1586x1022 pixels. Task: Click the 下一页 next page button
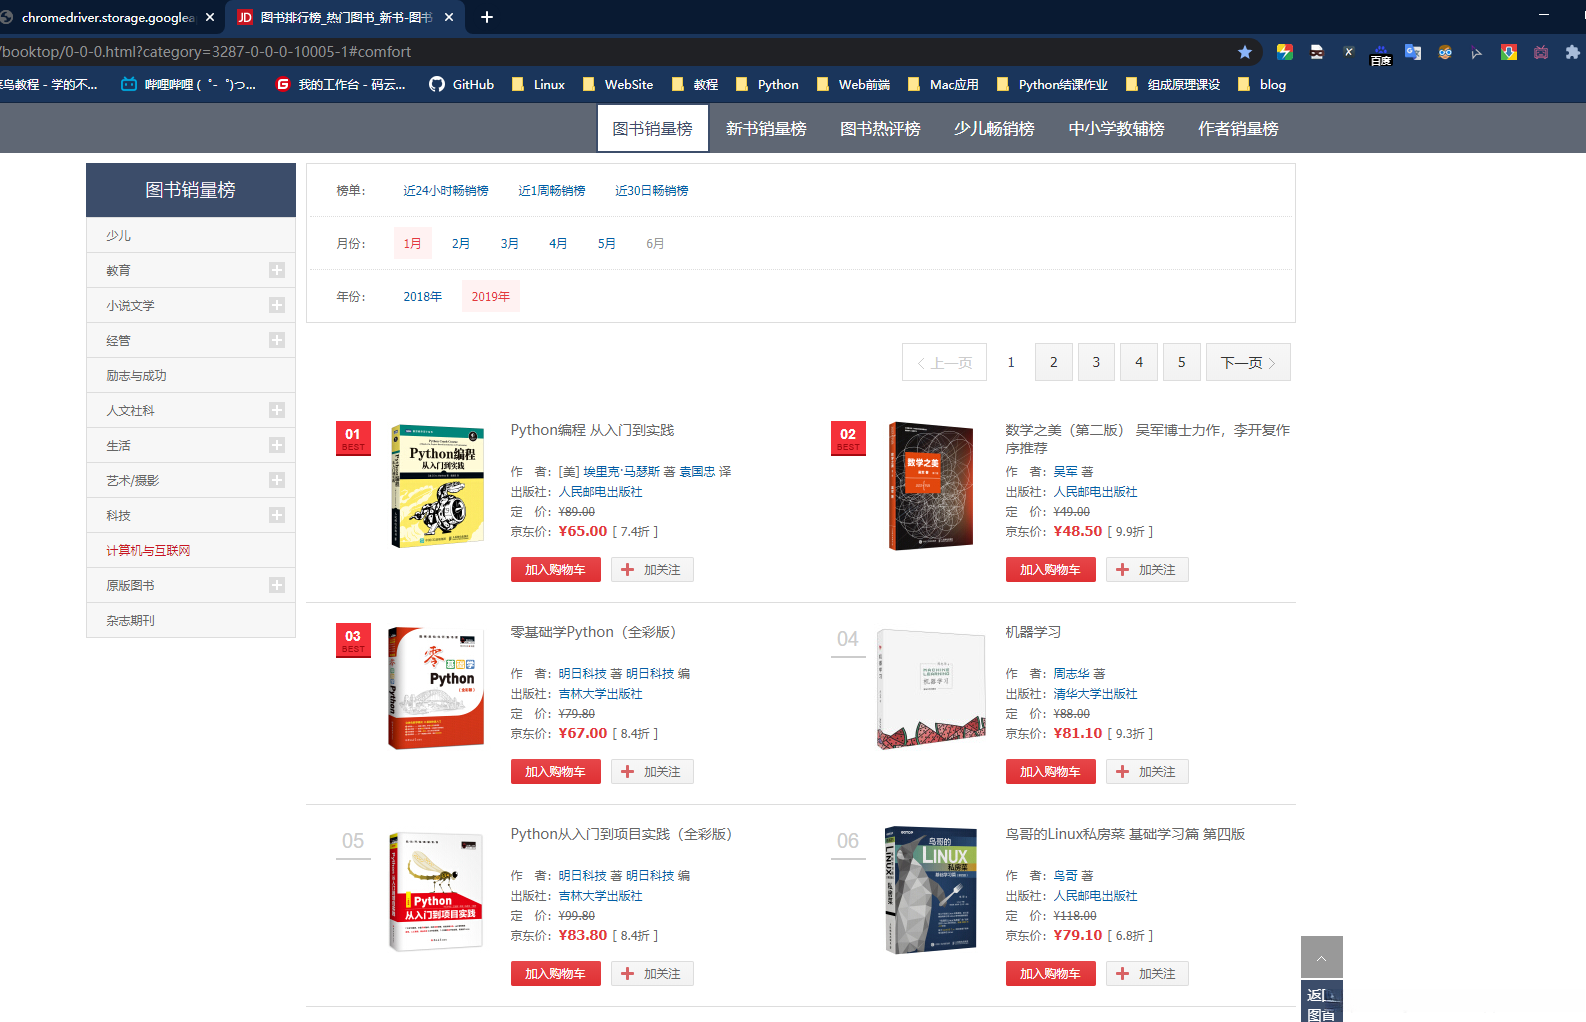point(1248,362)
